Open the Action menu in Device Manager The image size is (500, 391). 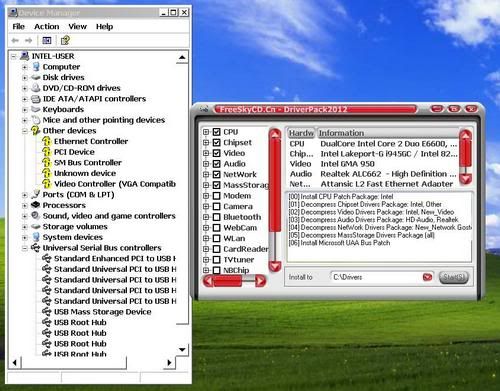47,26
